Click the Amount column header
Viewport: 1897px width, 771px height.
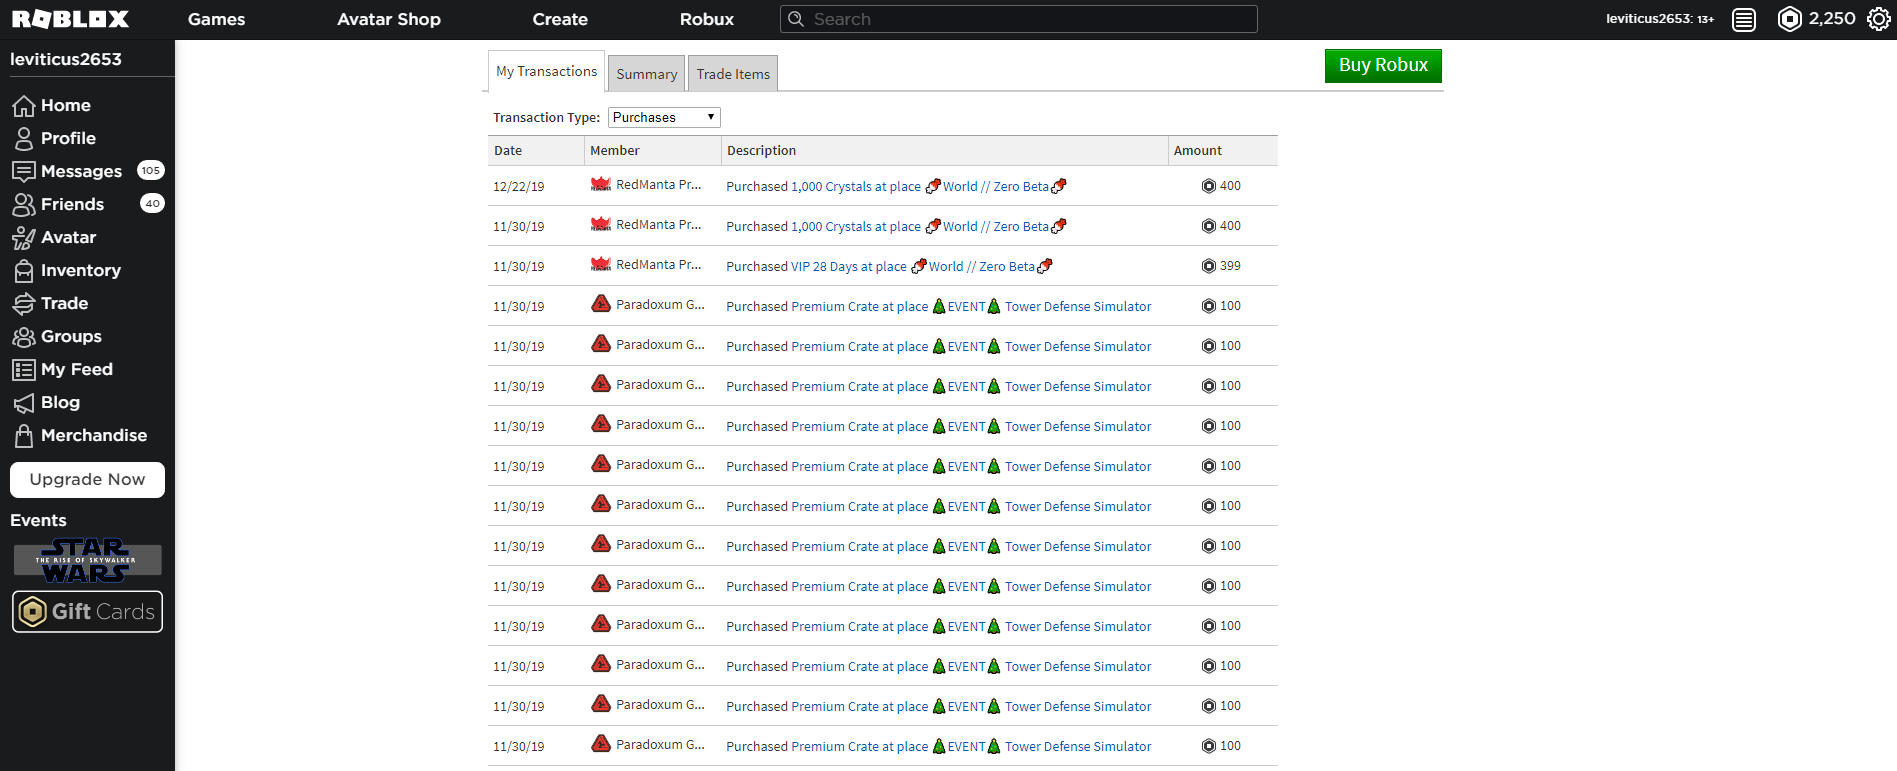pyautogui.click(x=1223, y=151)
